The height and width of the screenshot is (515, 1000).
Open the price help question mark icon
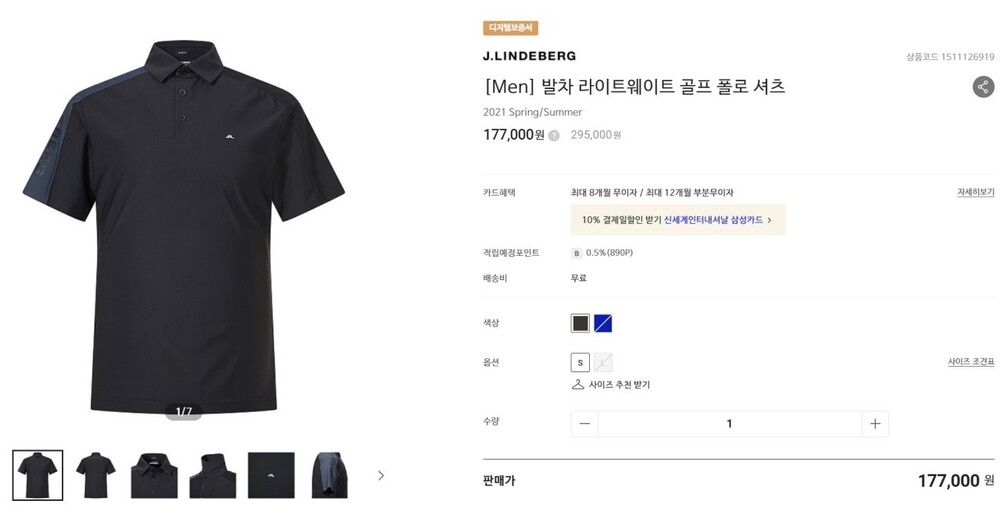click(x=554, y=136)
